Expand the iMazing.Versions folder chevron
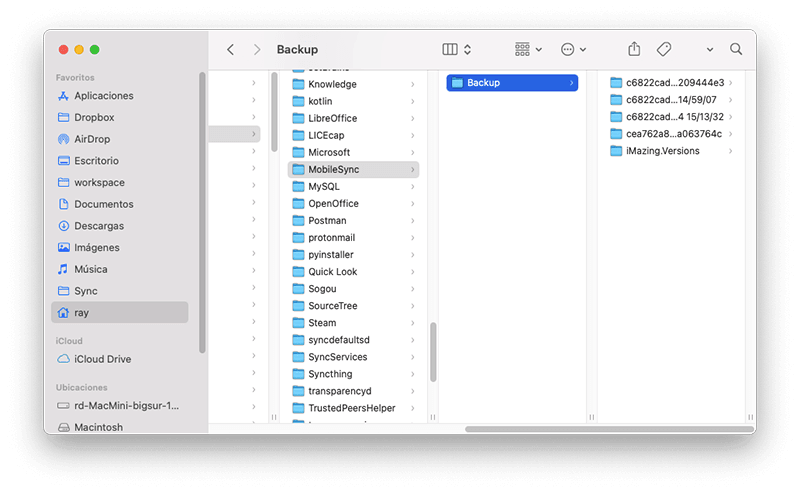Viewport: 800px width, 492px height. point(731,151)
